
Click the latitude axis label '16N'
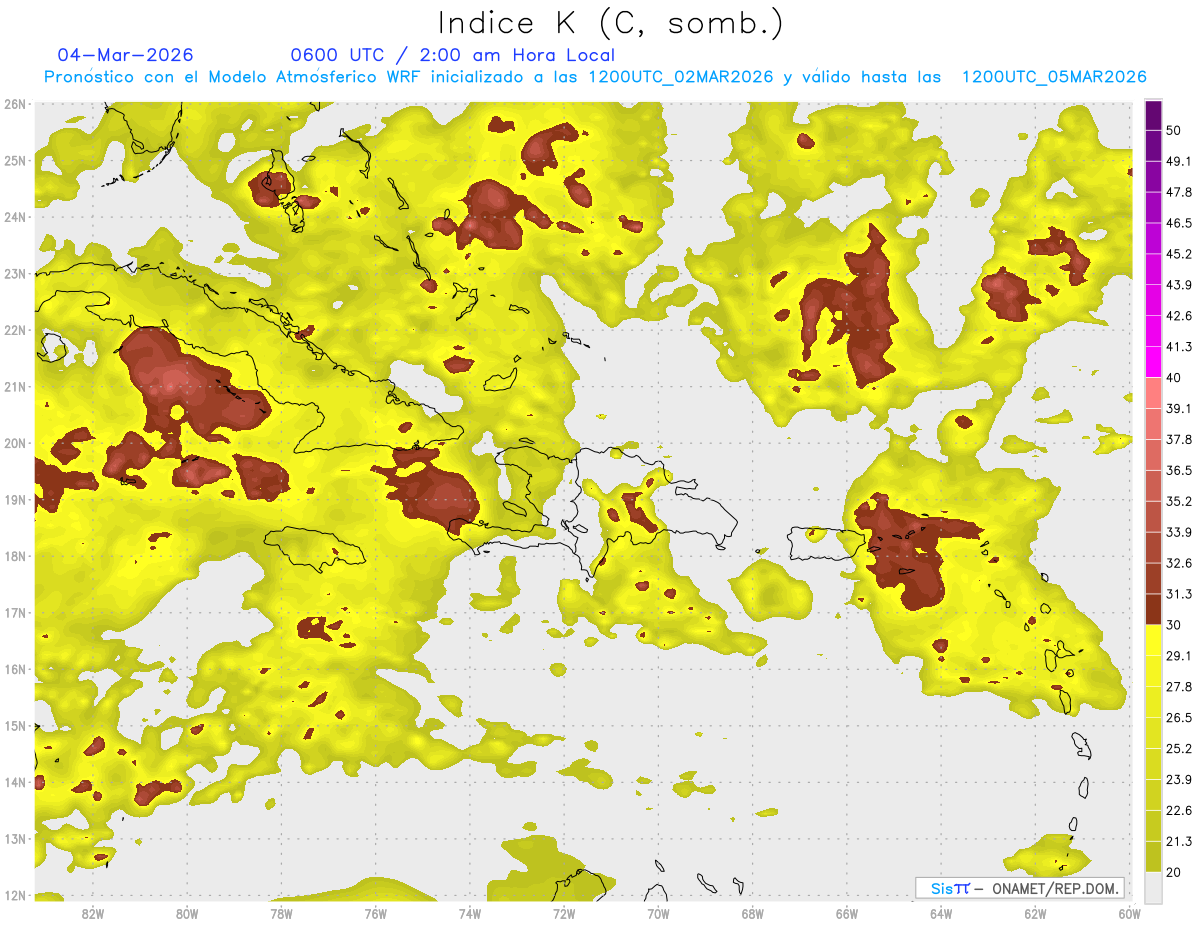(15, 669)
